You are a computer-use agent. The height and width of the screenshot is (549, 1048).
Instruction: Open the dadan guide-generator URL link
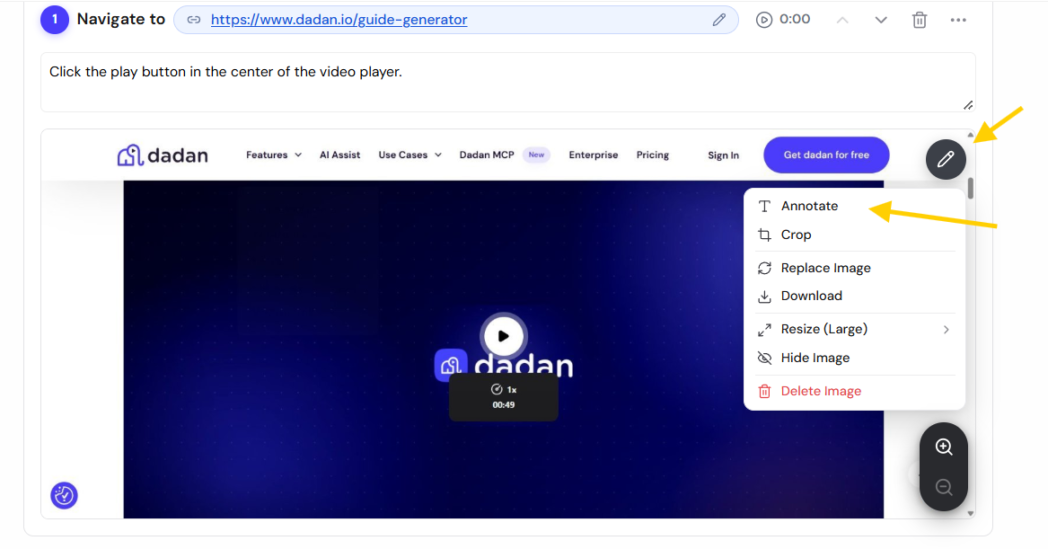pos(339,20)
